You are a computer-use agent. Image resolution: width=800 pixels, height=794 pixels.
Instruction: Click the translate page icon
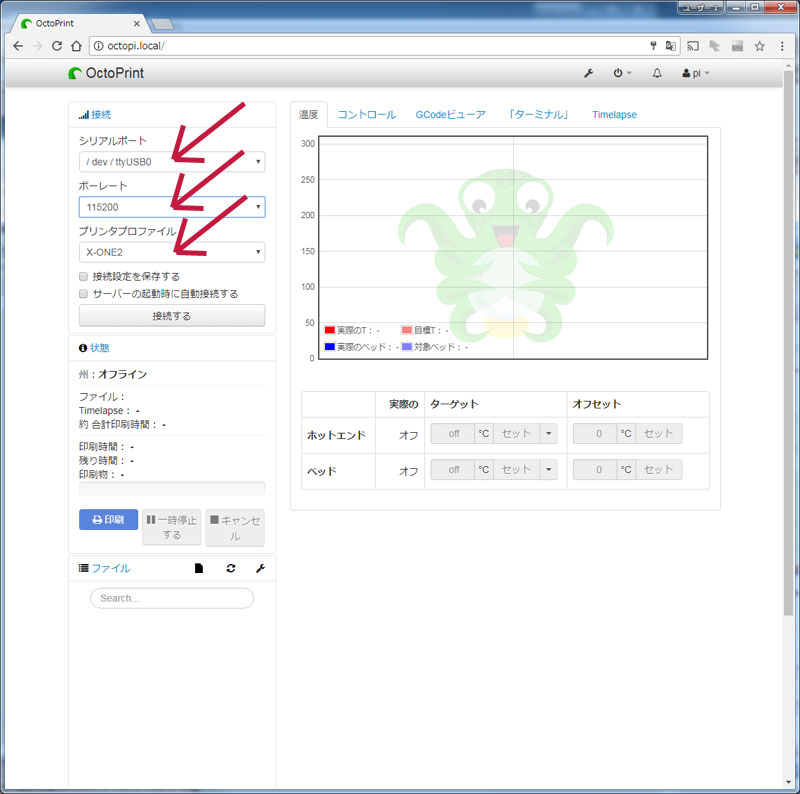tap(670, 46)
